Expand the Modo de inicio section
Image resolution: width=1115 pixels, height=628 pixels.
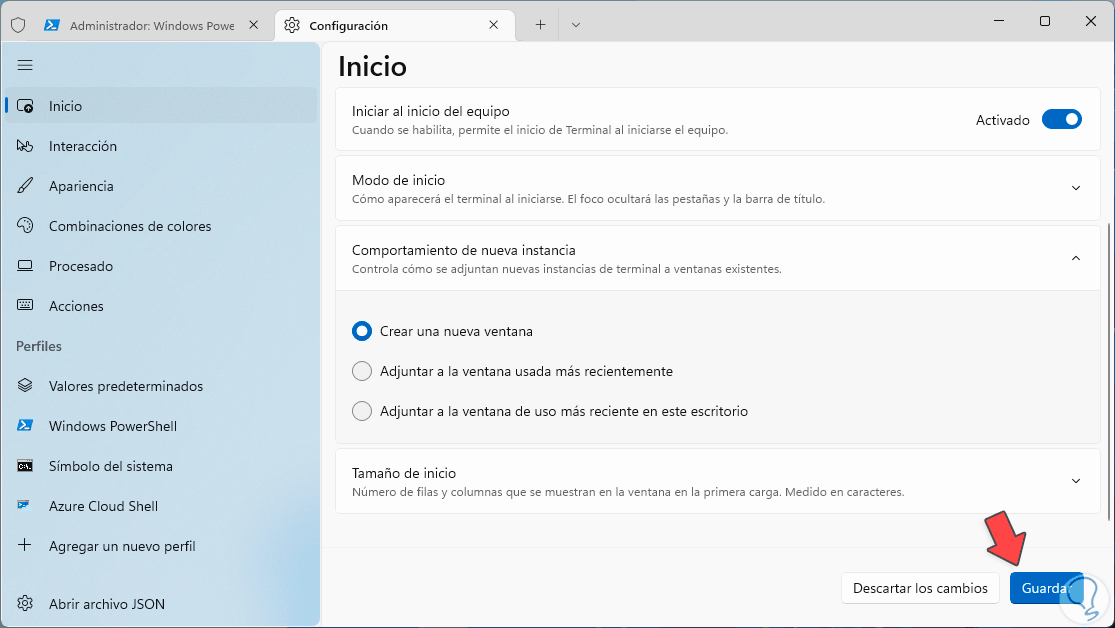click(x=1076, y=188)
